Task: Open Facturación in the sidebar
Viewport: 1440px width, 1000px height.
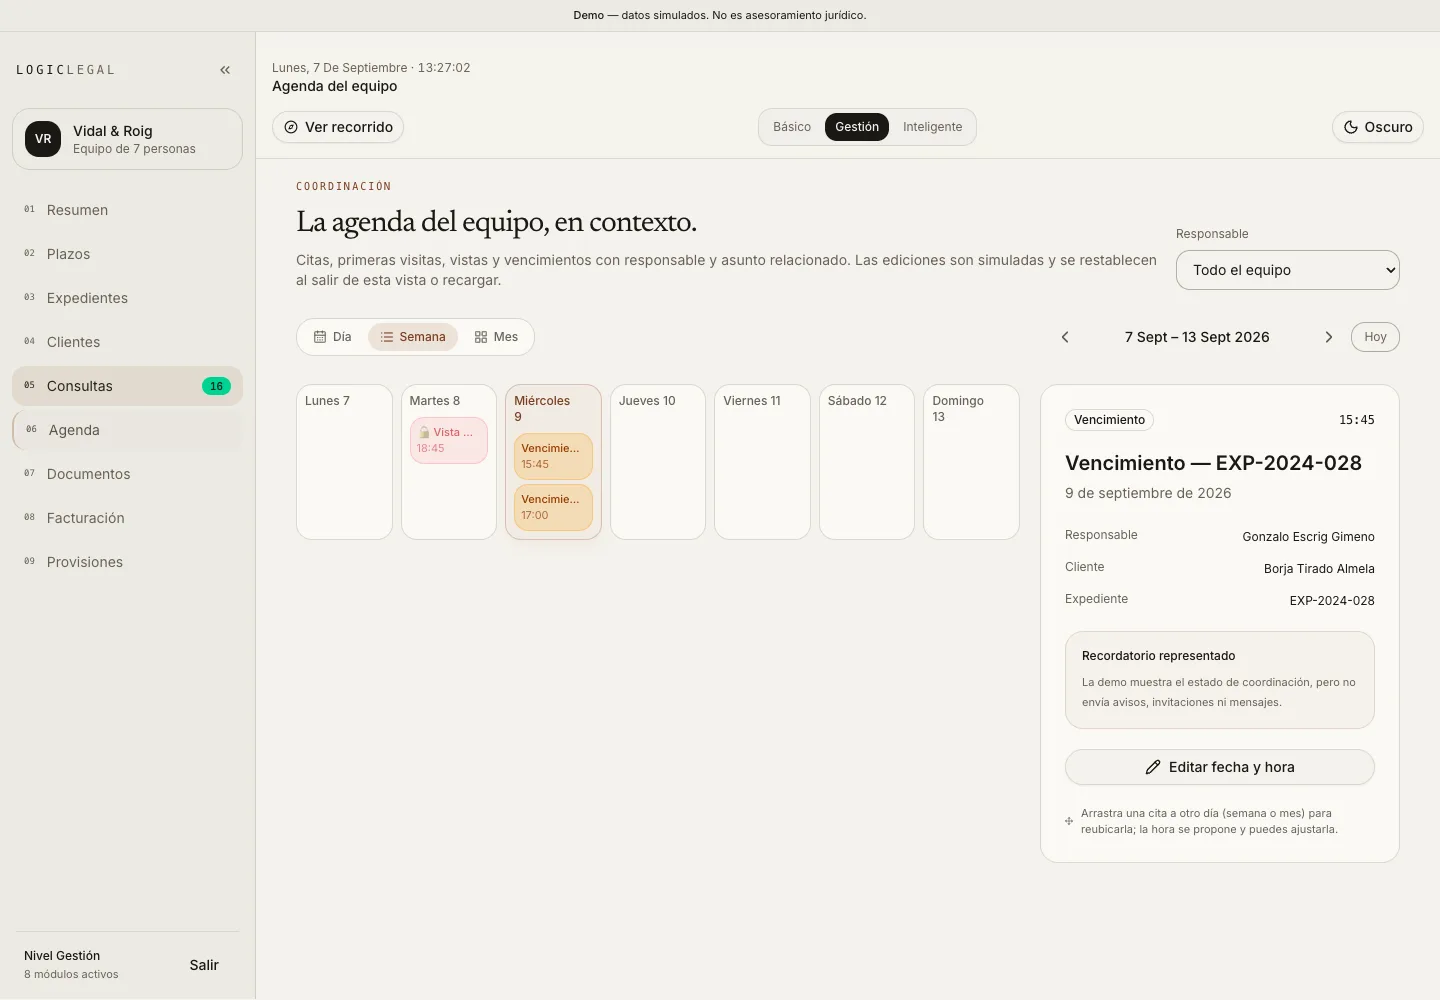Action: click(x=127, y=518)
